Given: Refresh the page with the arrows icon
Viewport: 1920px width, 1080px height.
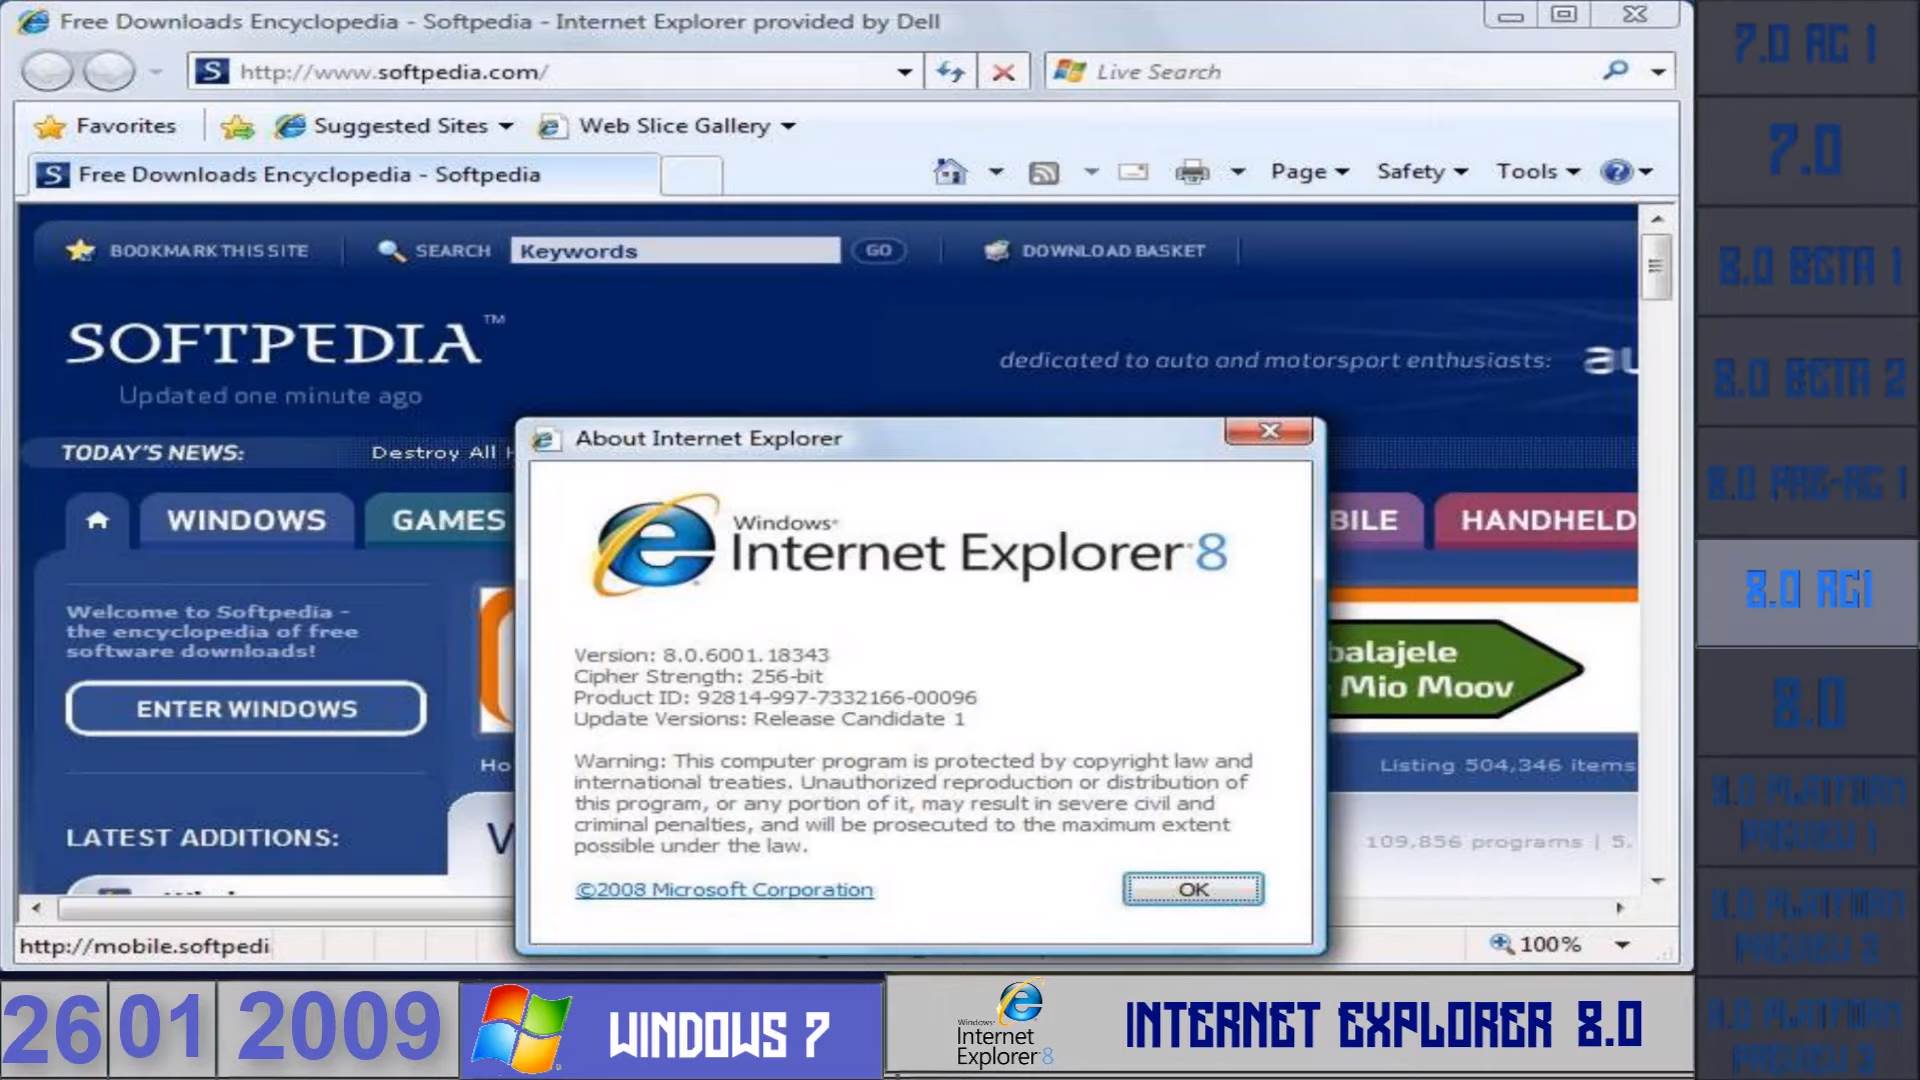Looking at the screenshot, I should [949, 70].
